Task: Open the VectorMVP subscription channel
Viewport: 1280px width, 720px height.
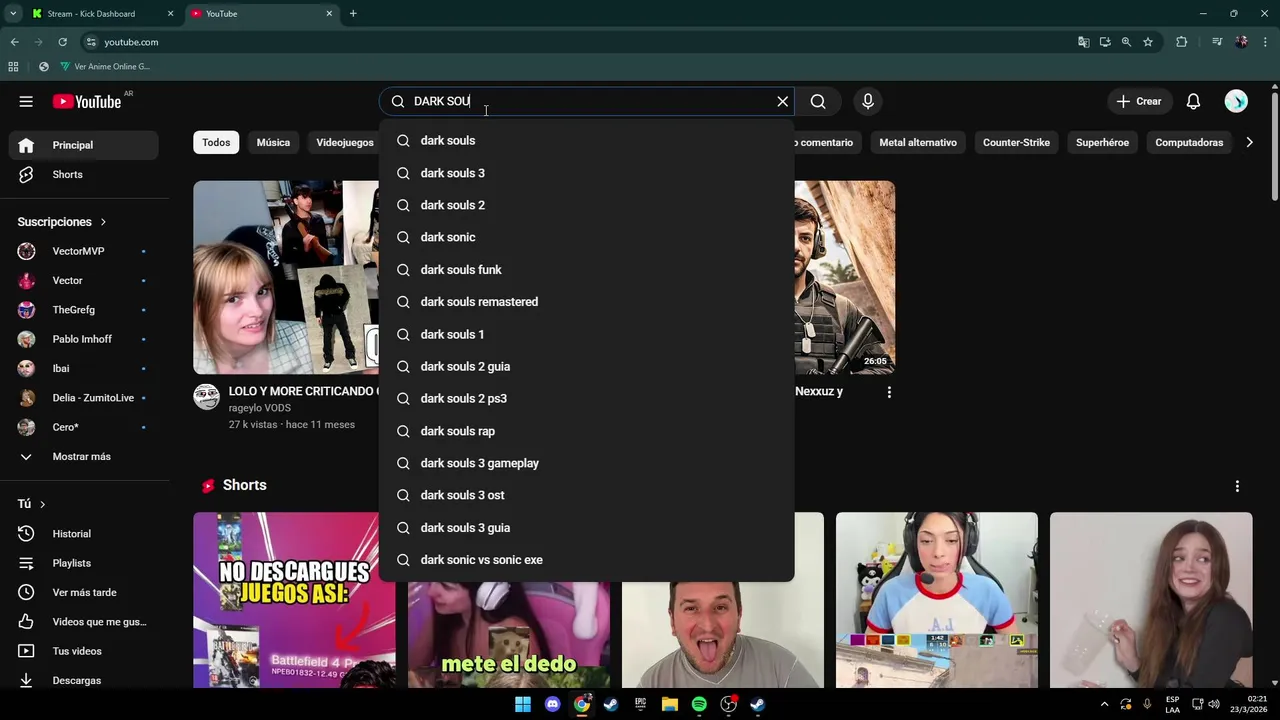Action: [84, 251]
